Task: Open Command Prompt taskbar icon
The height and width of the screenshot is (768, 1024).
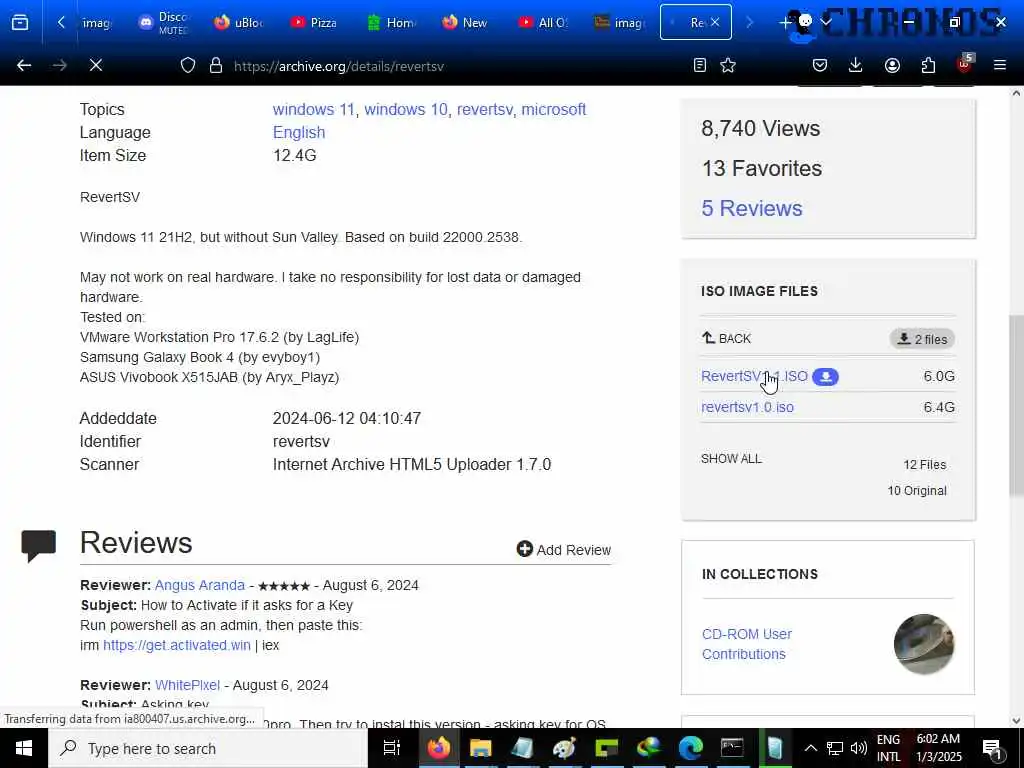Action: (x=732, y=748)
